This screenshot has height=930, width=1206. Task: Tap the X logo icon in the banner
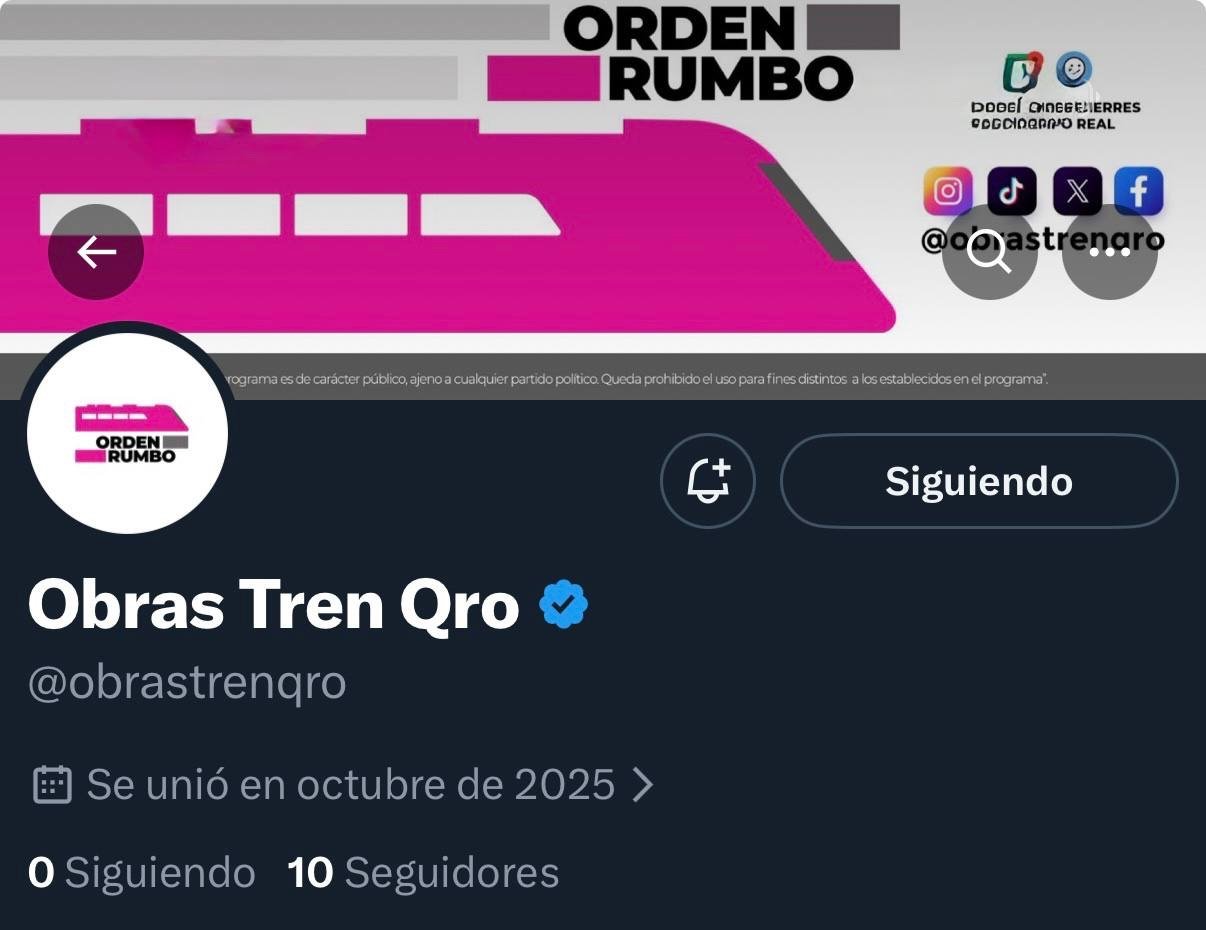[x=1077, y=191]
